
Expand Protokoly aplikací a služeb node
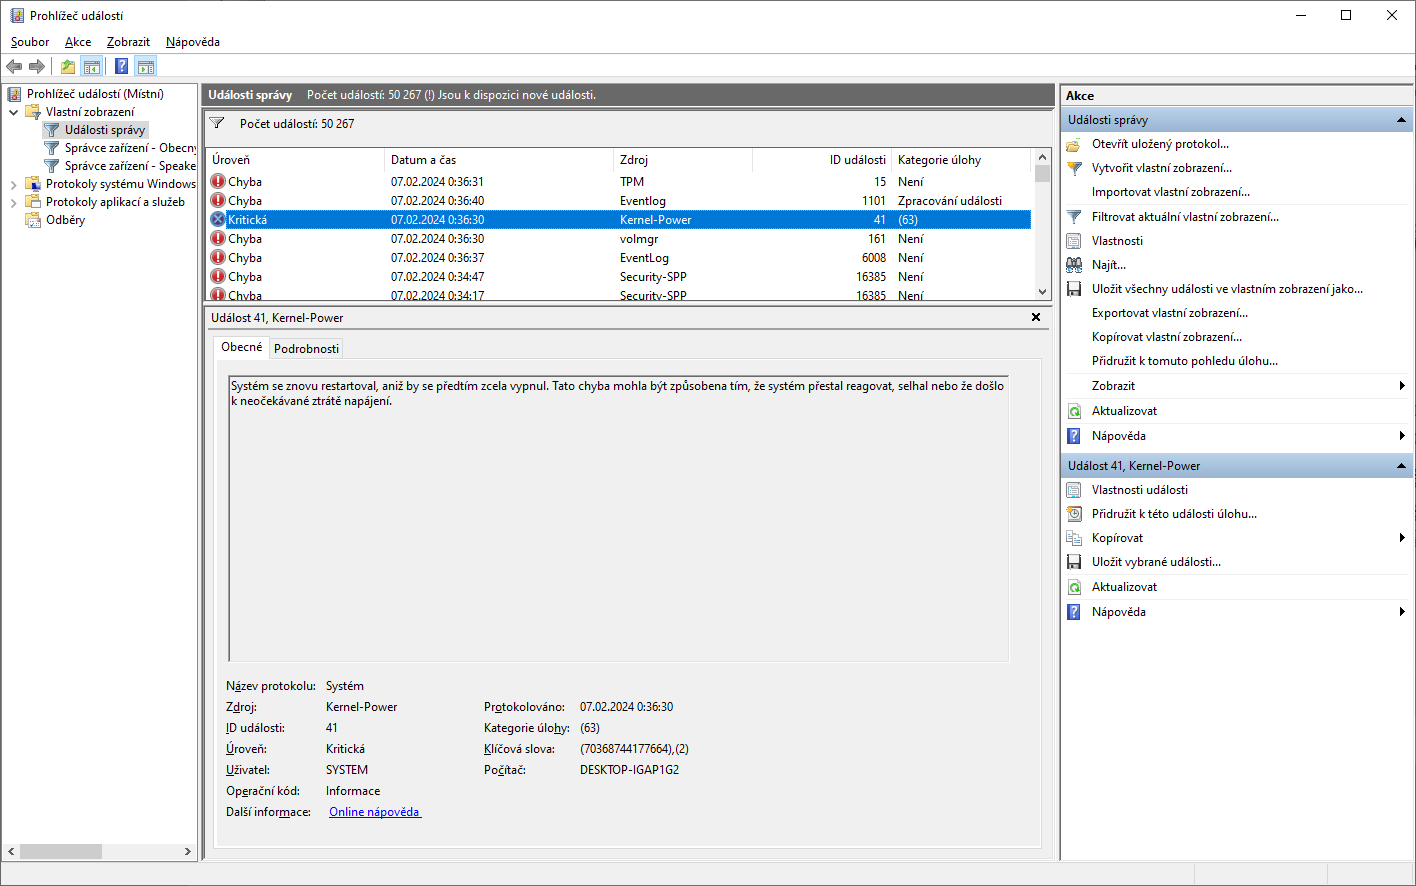[14, 202]
